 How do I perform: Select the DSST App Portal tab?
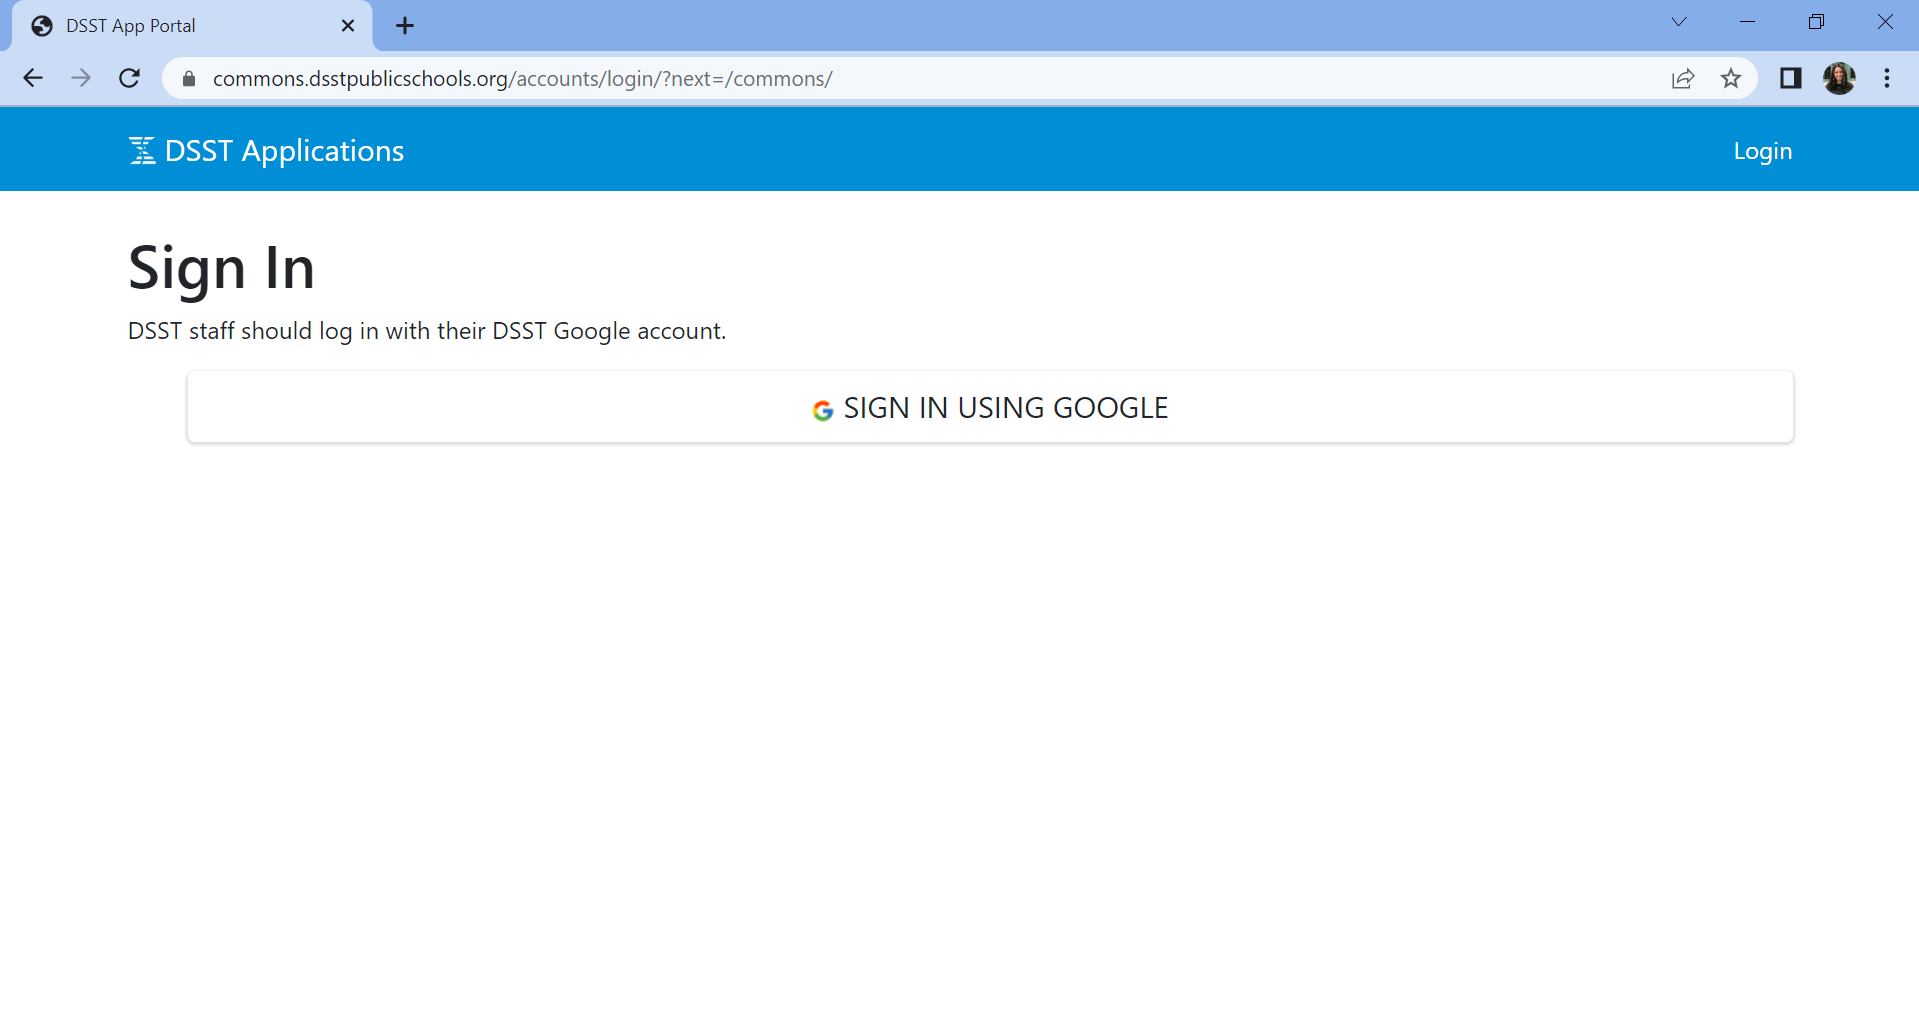tap(191, 26)
